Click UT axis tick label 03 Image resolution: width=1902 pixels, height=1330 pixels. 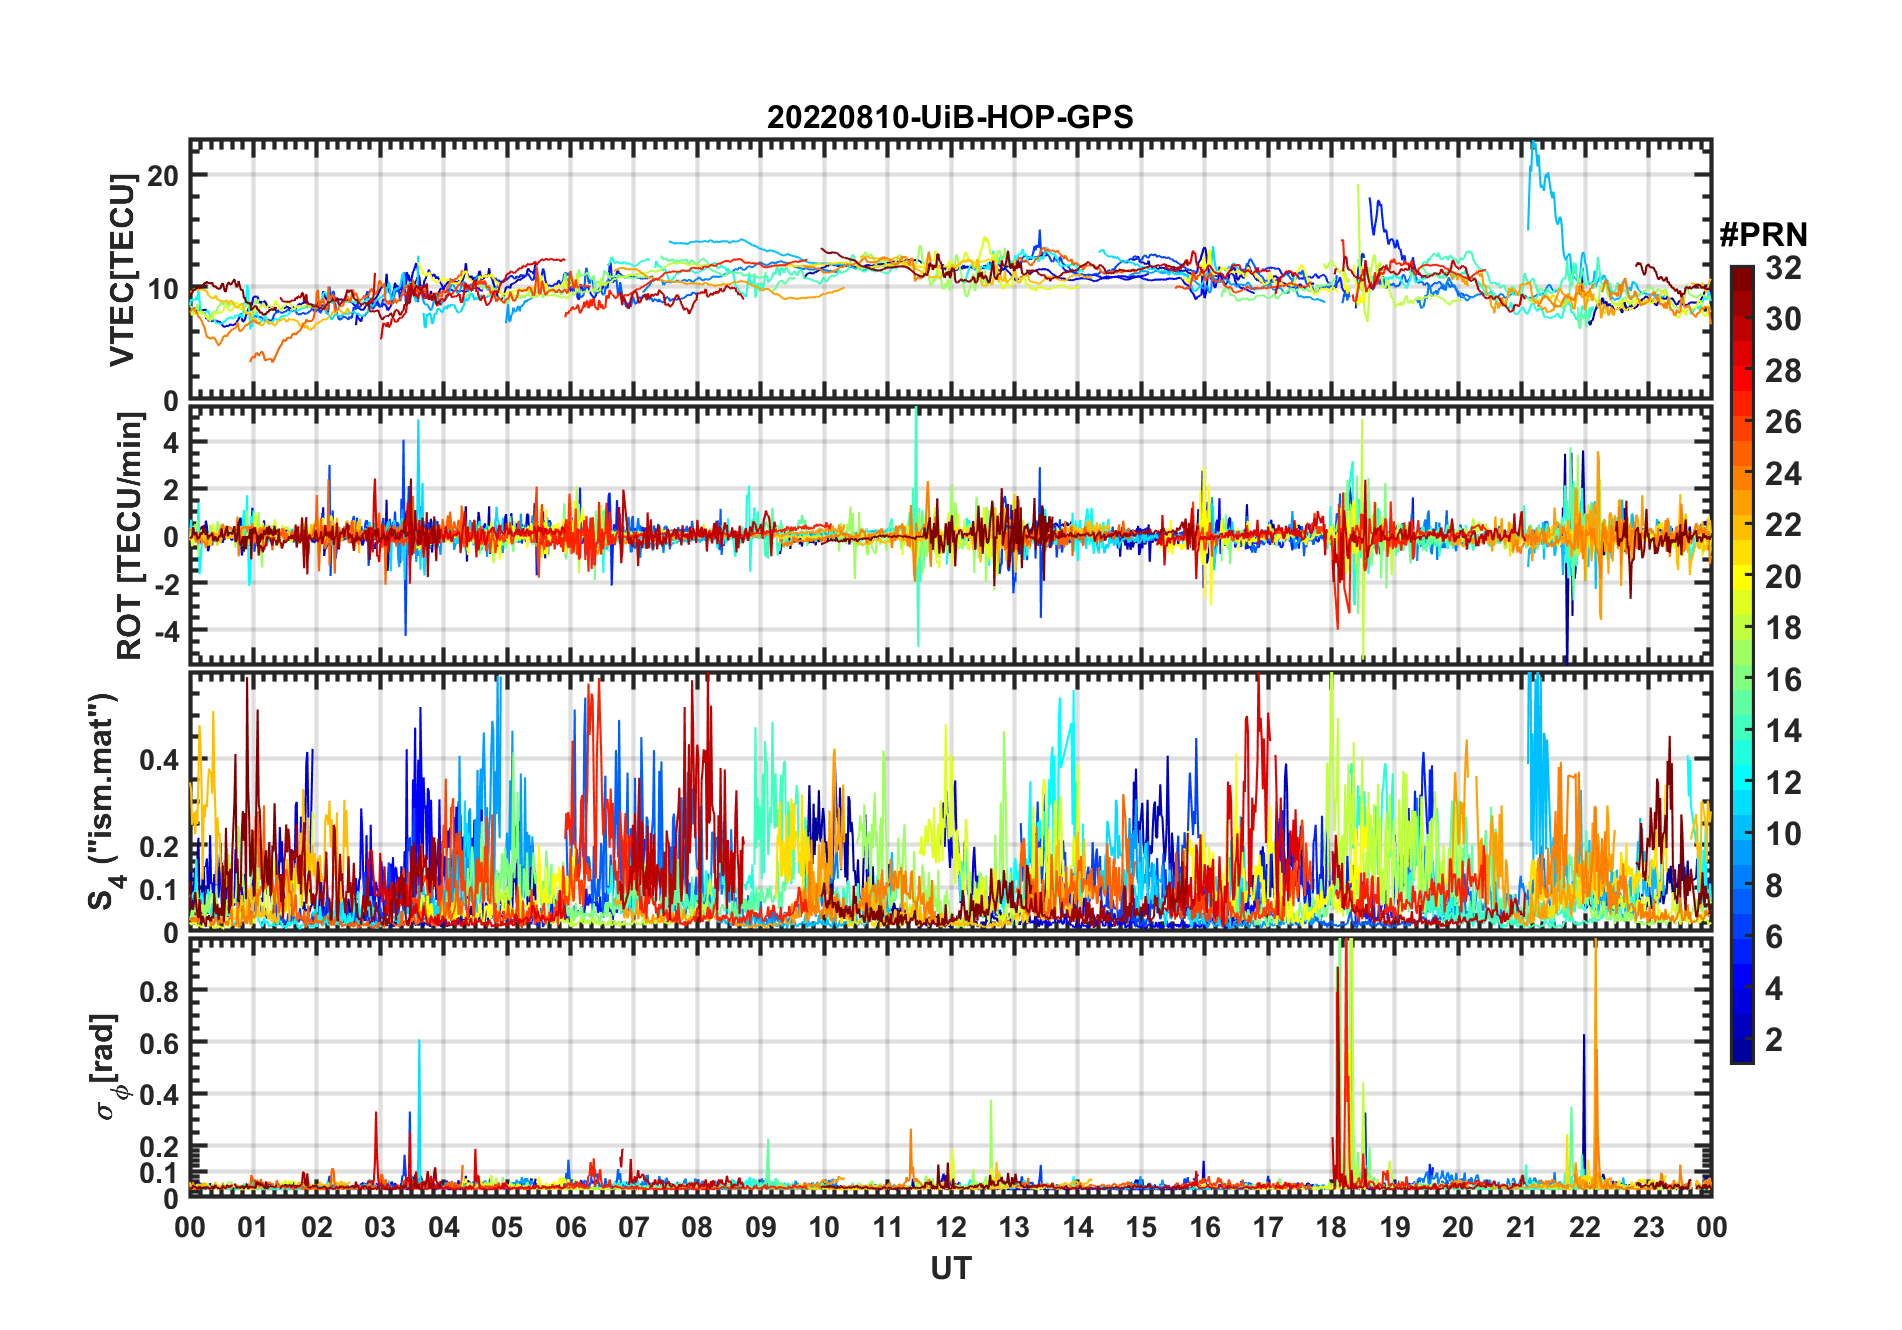(x=380, y=1227)
